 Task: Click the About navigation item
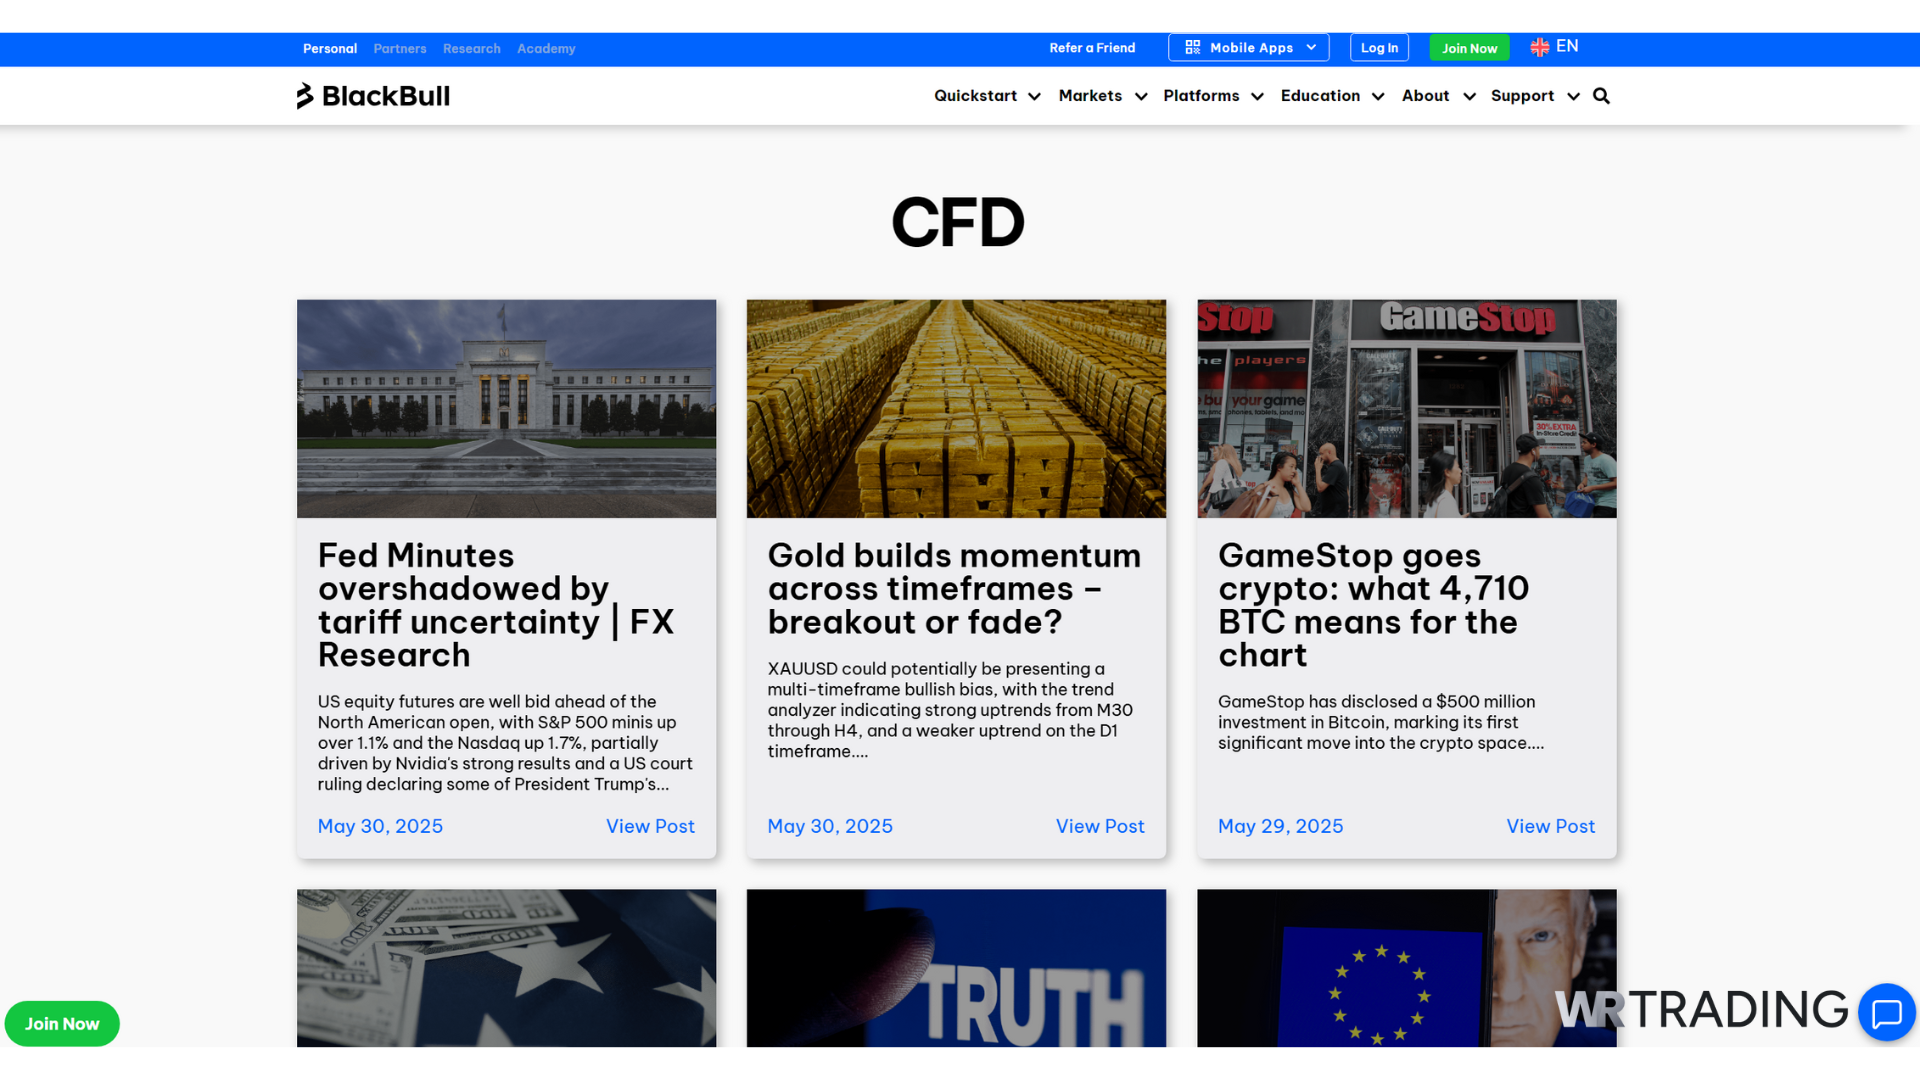coord(1426,95)
